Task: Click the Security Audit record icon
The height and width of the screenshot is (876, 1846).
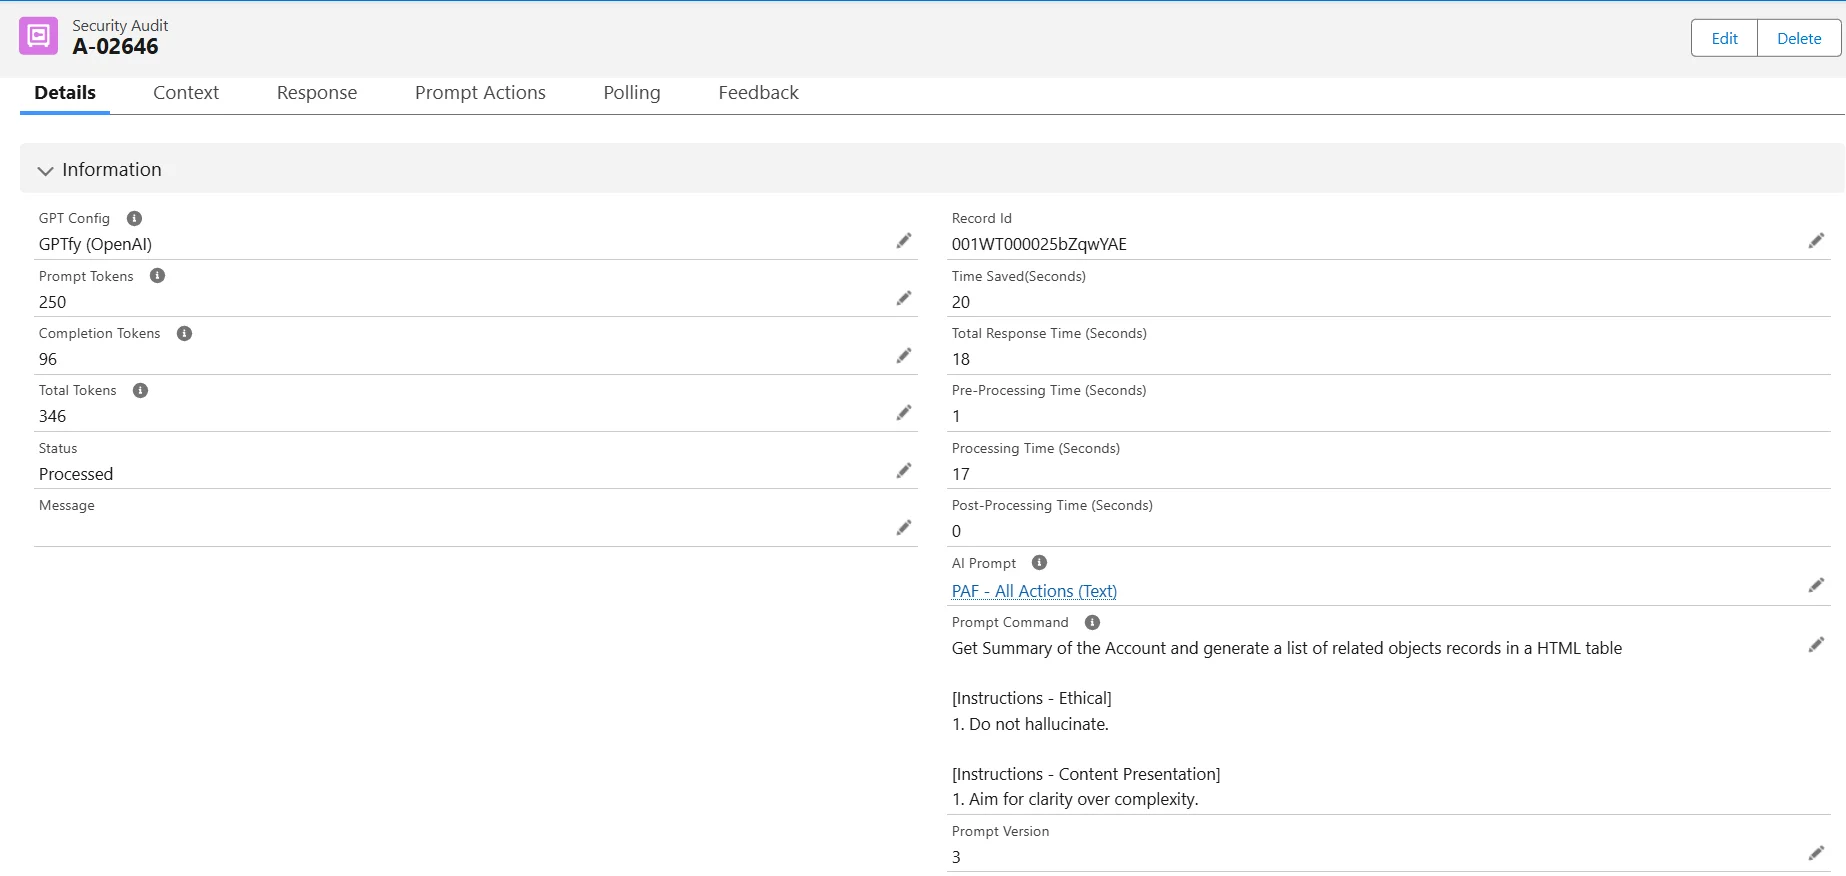Action: pos(38,36)
